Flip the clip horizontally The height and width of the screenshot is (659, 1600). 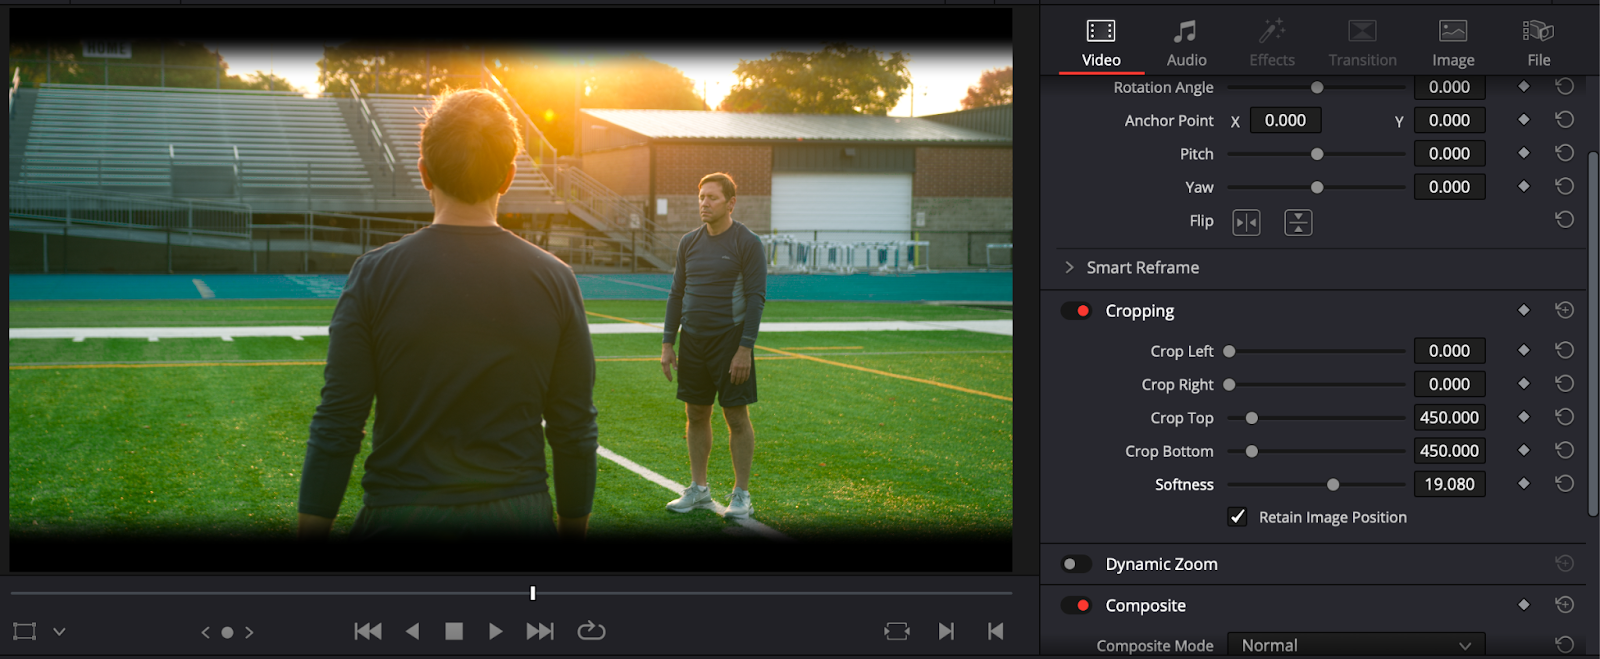[1246, 222]
